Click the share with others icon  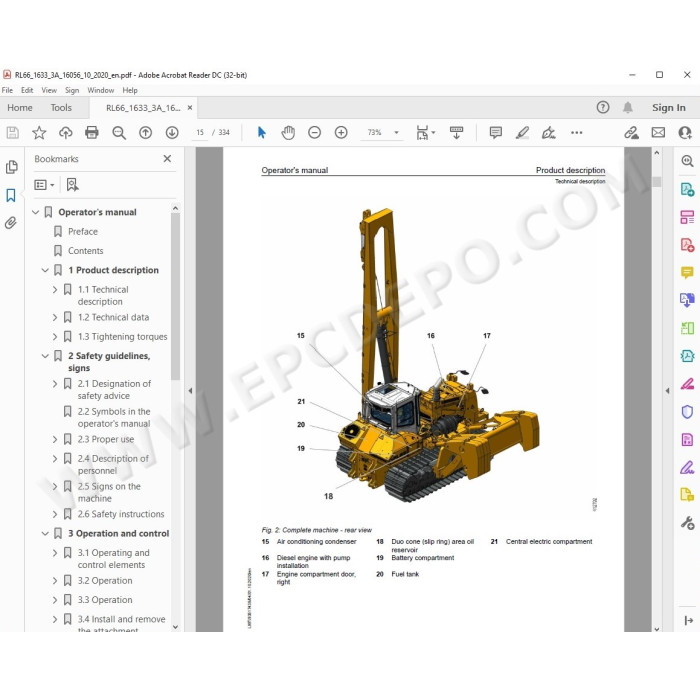[685, 133]
